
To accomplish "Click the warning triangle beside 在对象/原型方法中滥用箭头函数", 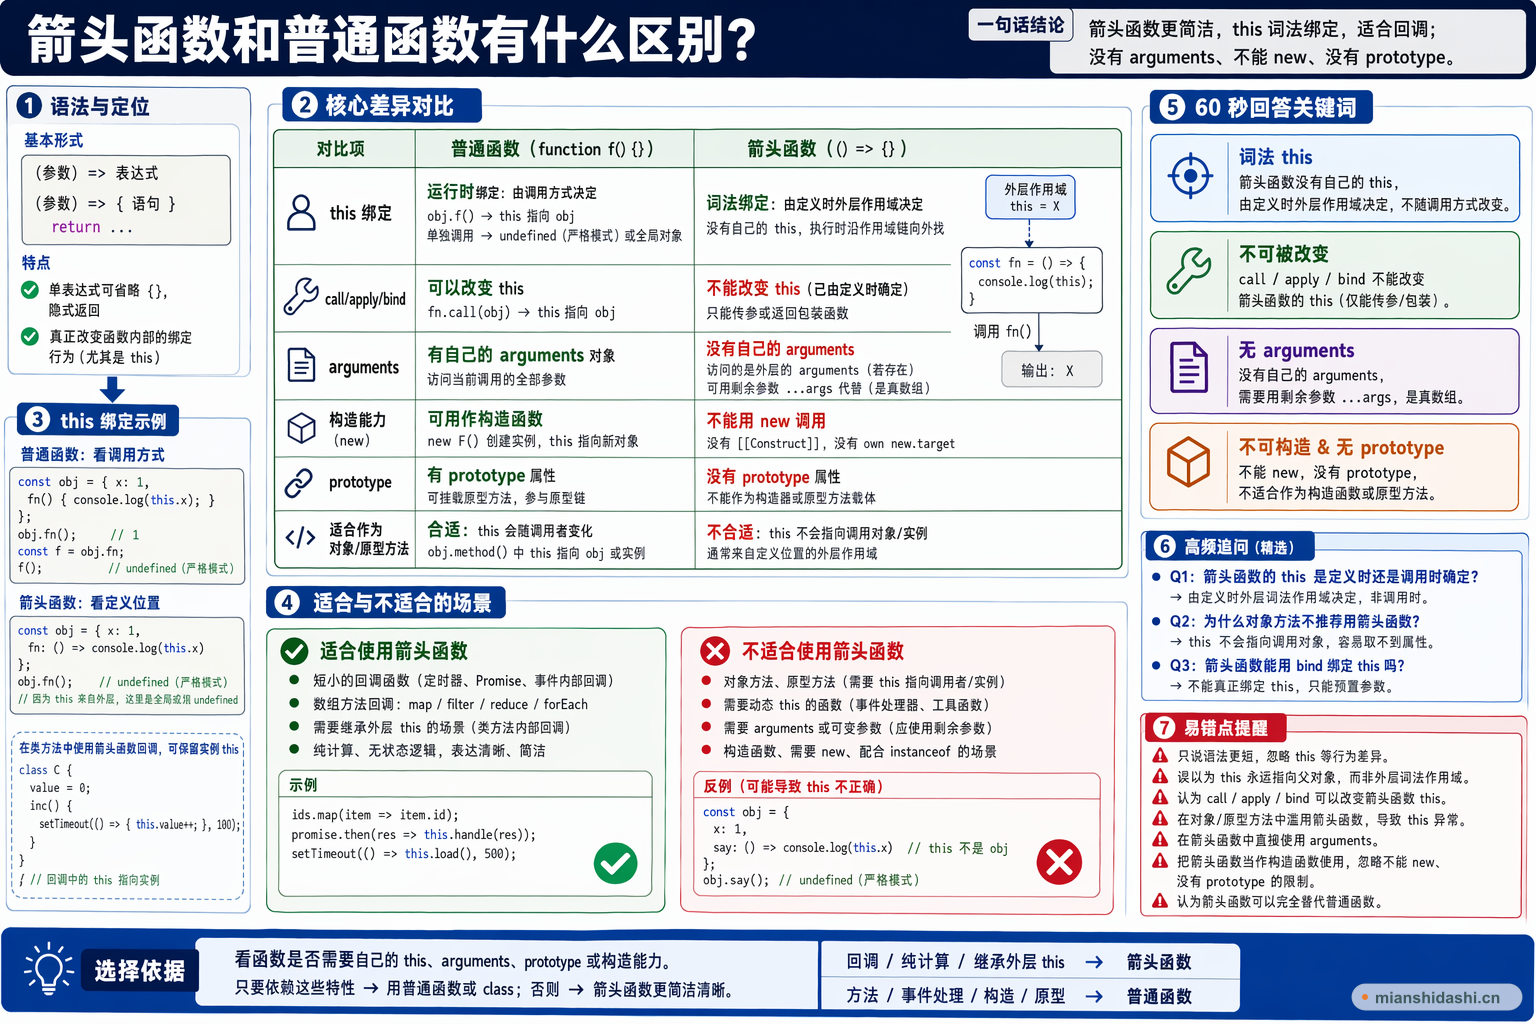I will click(1160, 819).
